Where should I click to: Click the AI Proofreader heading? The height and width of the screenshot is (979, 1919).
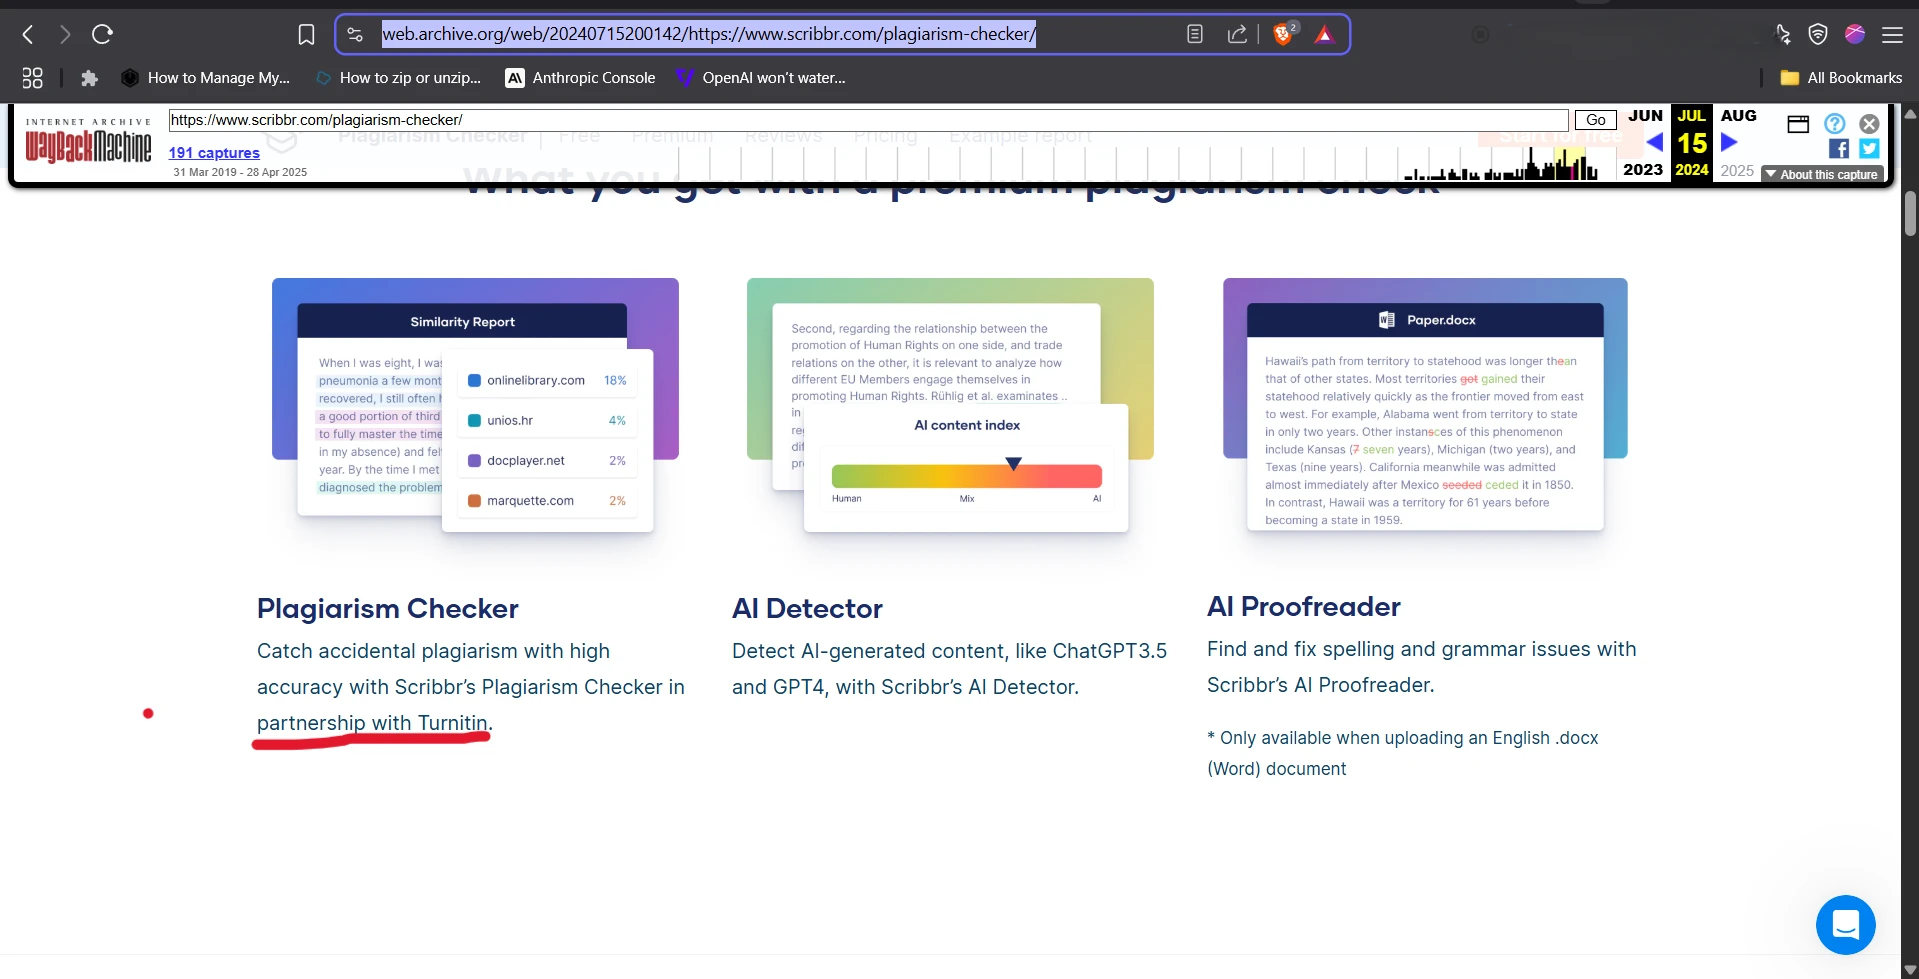pos(1304,606)
